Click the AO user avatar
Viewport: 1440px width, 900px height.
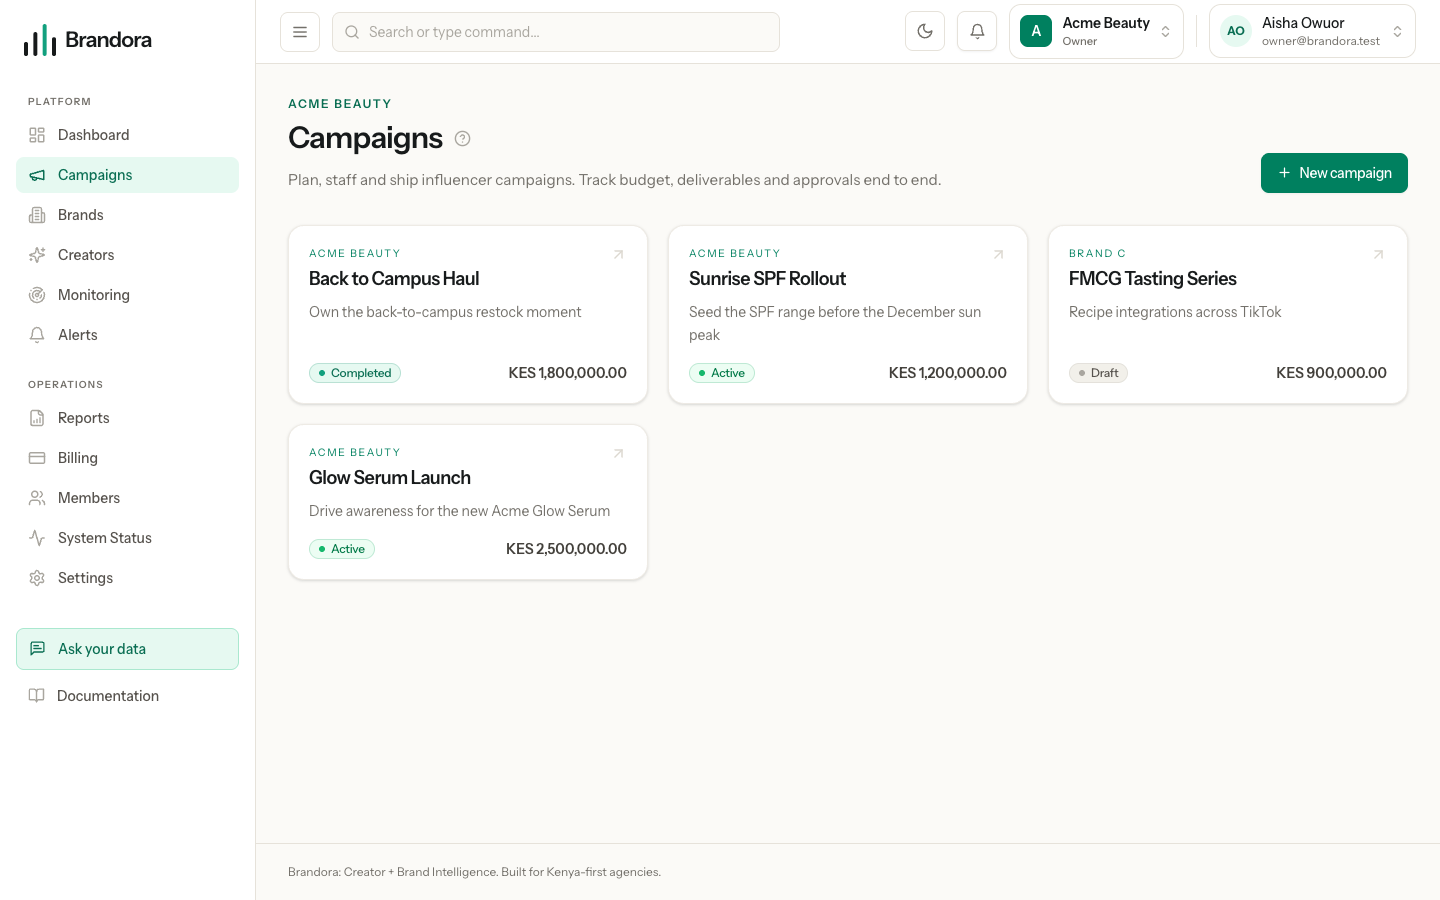(x=1236, y=31)
